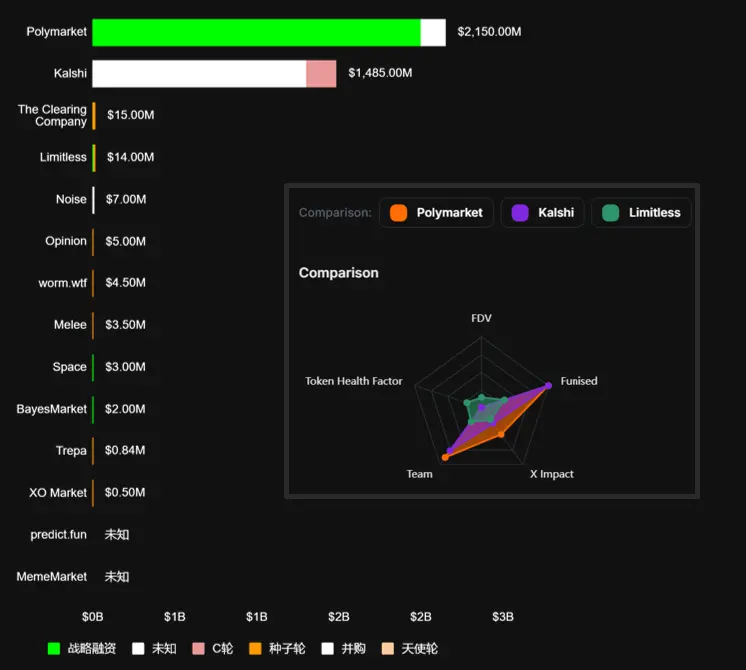This screenshot has height=670, width=746.
Task: Click the white segment of Kalshi bar
Action: 199,74
